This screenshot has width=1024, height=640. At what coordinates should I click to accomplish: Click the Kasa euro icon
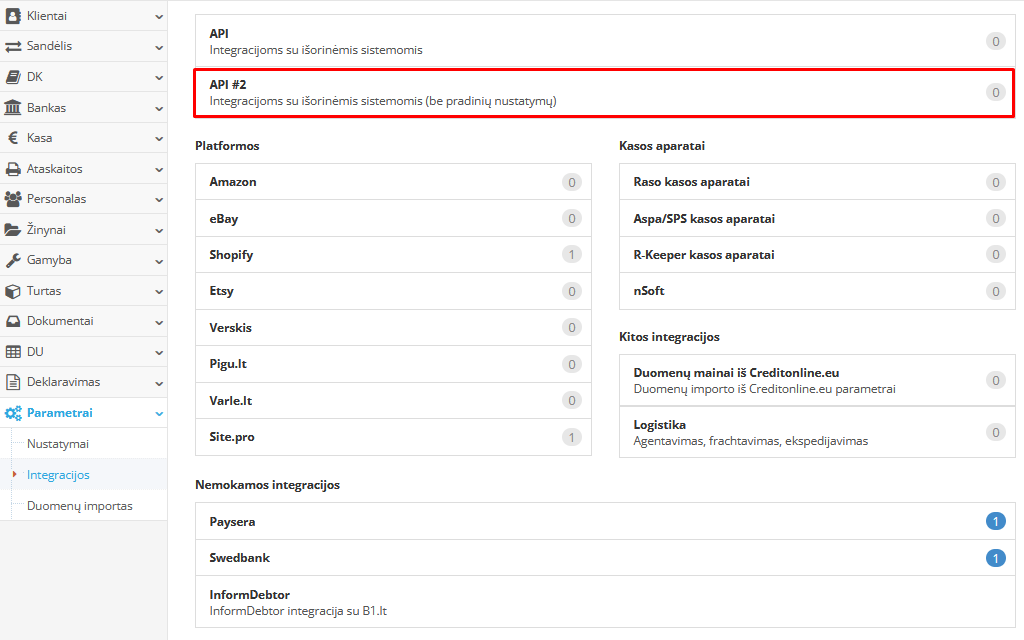(13, 138)
